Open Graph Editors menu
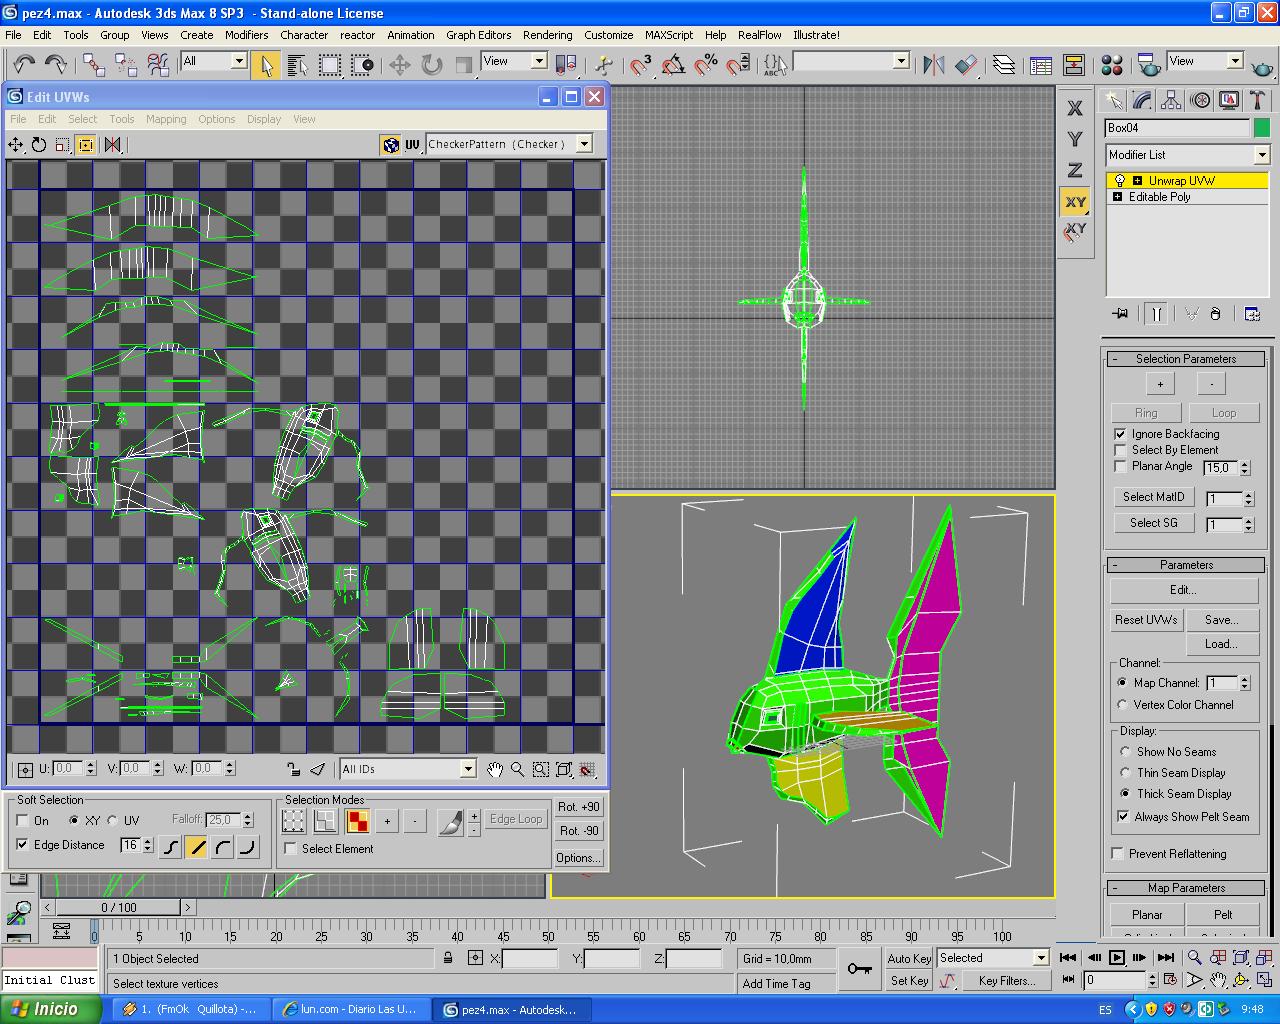Image resolution: width=1280 pixels, height=1024 pixels. click(478, 35)
